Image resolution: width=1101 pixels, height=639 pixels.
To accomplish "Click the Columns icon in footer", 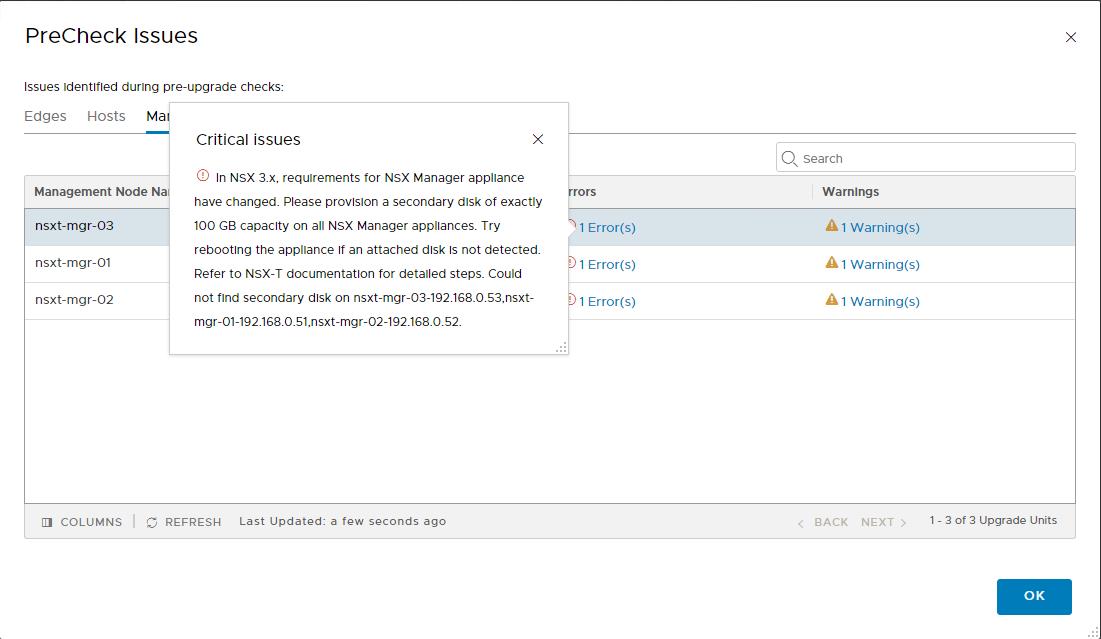I will pyautogui.click(x=47, y=522).
